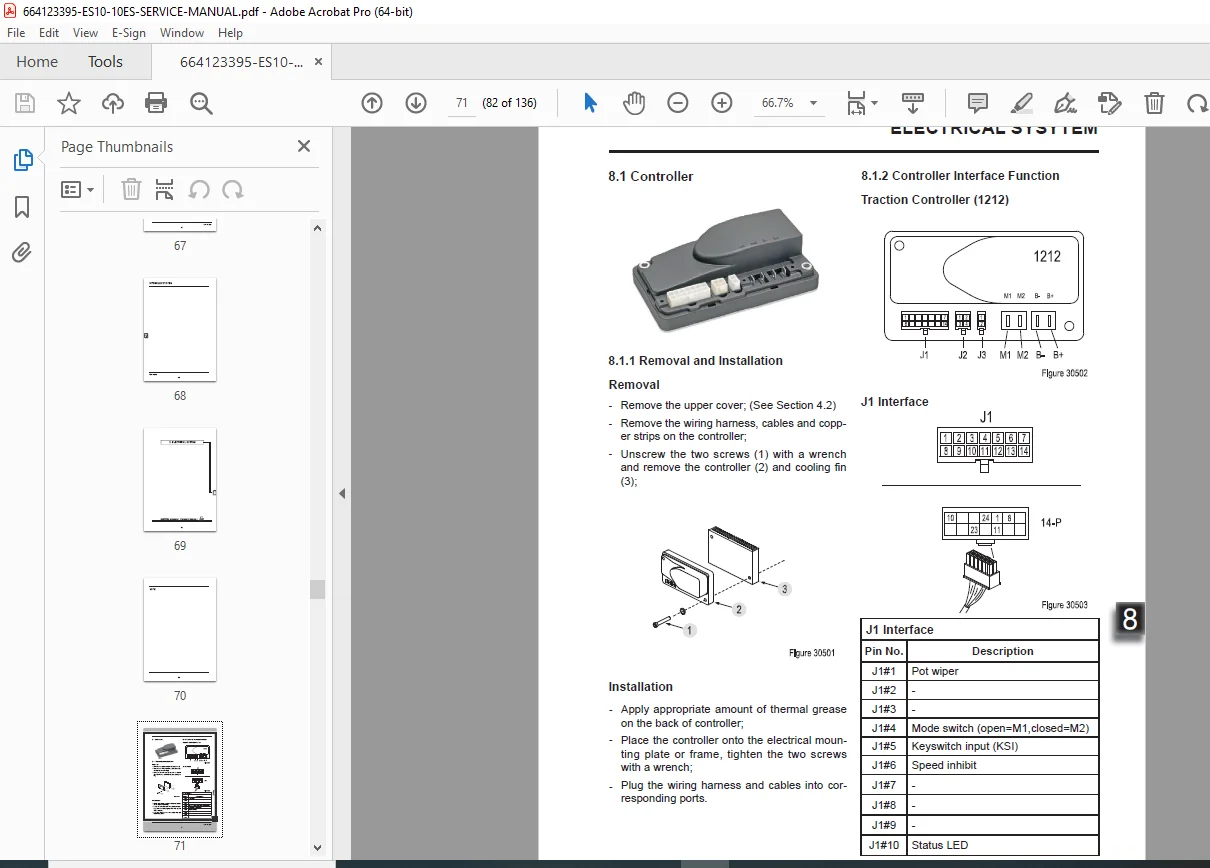Delete selected thumbnail pages trash icon
1210x868 pixels.
[131, 189]
